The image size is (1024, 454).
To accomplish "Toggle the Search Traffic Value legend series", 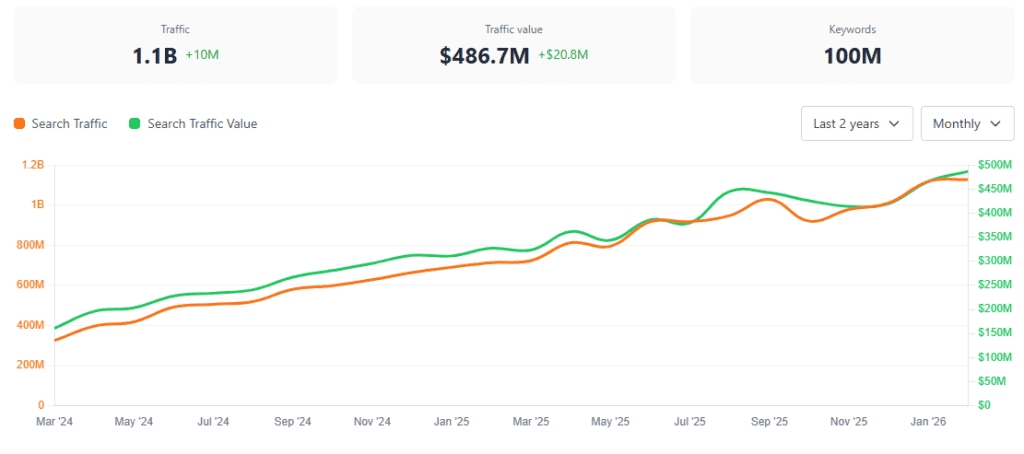I will (x=193, y=123).
